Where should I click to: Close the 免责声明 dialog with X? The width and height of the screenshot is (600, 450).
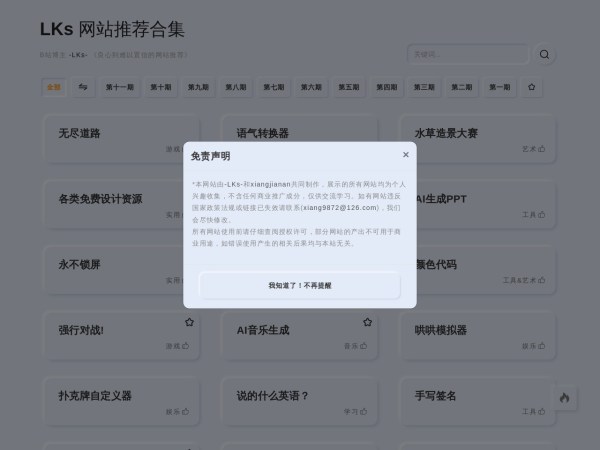pos(405,155)
